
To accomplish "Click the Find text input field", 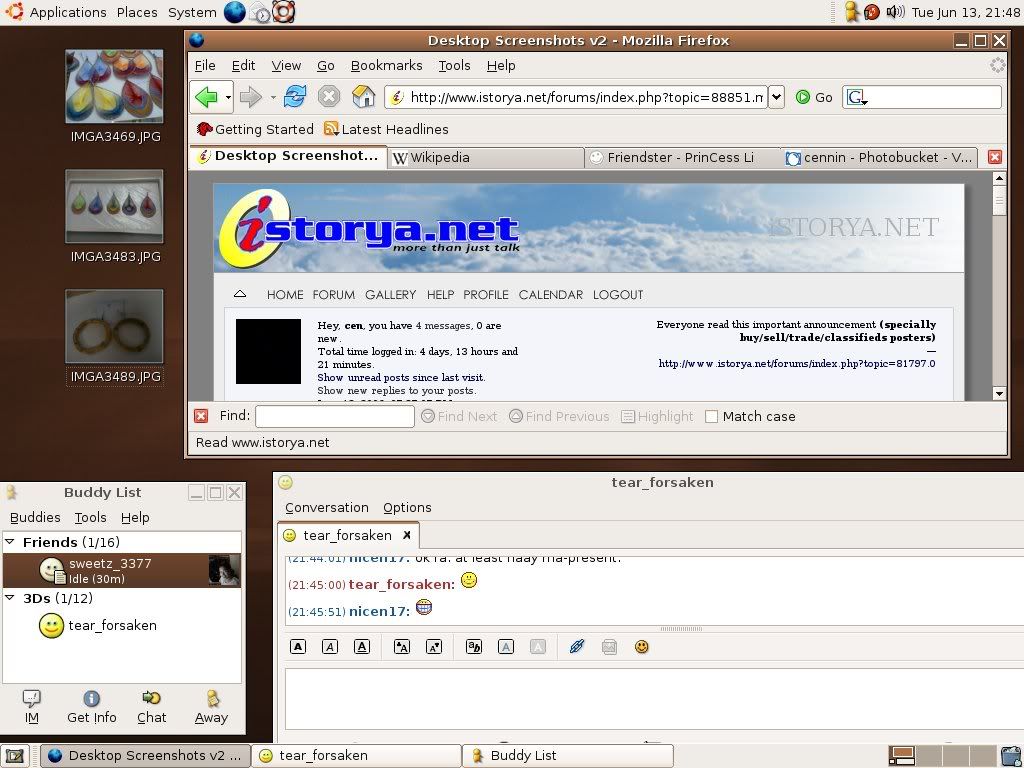I will click(x=334, y=416).
